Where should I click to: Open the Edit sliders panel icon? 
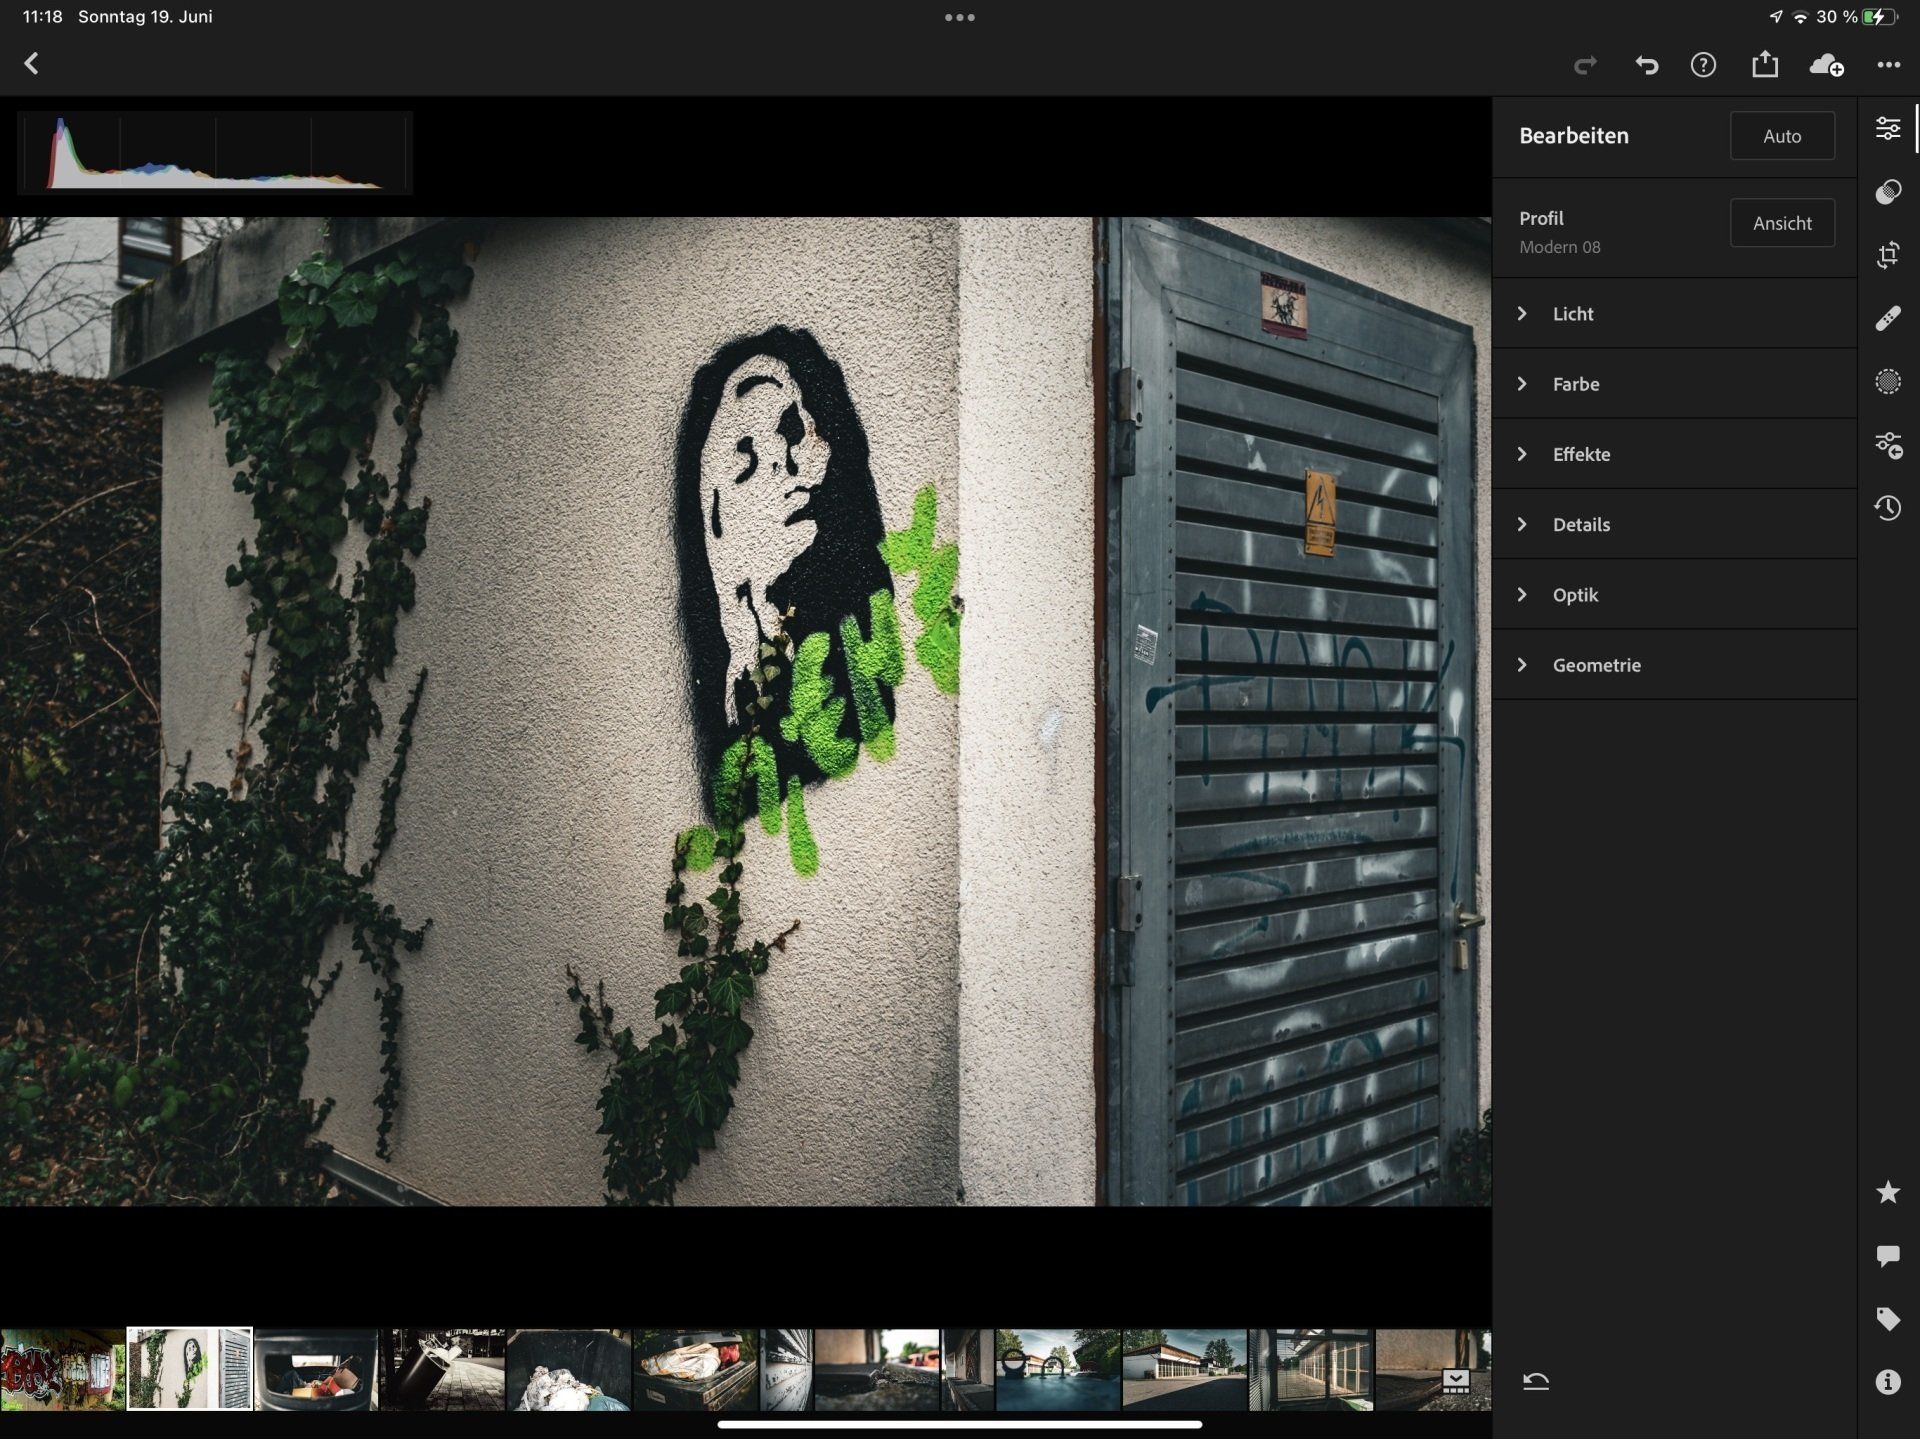point(1887,128)
